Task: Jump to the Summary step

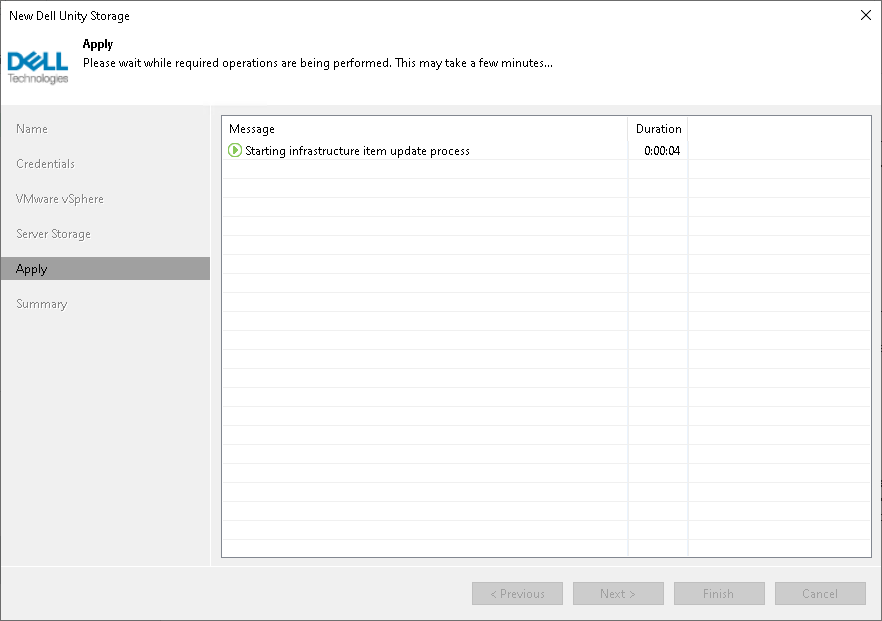Action: click(42, 304)
